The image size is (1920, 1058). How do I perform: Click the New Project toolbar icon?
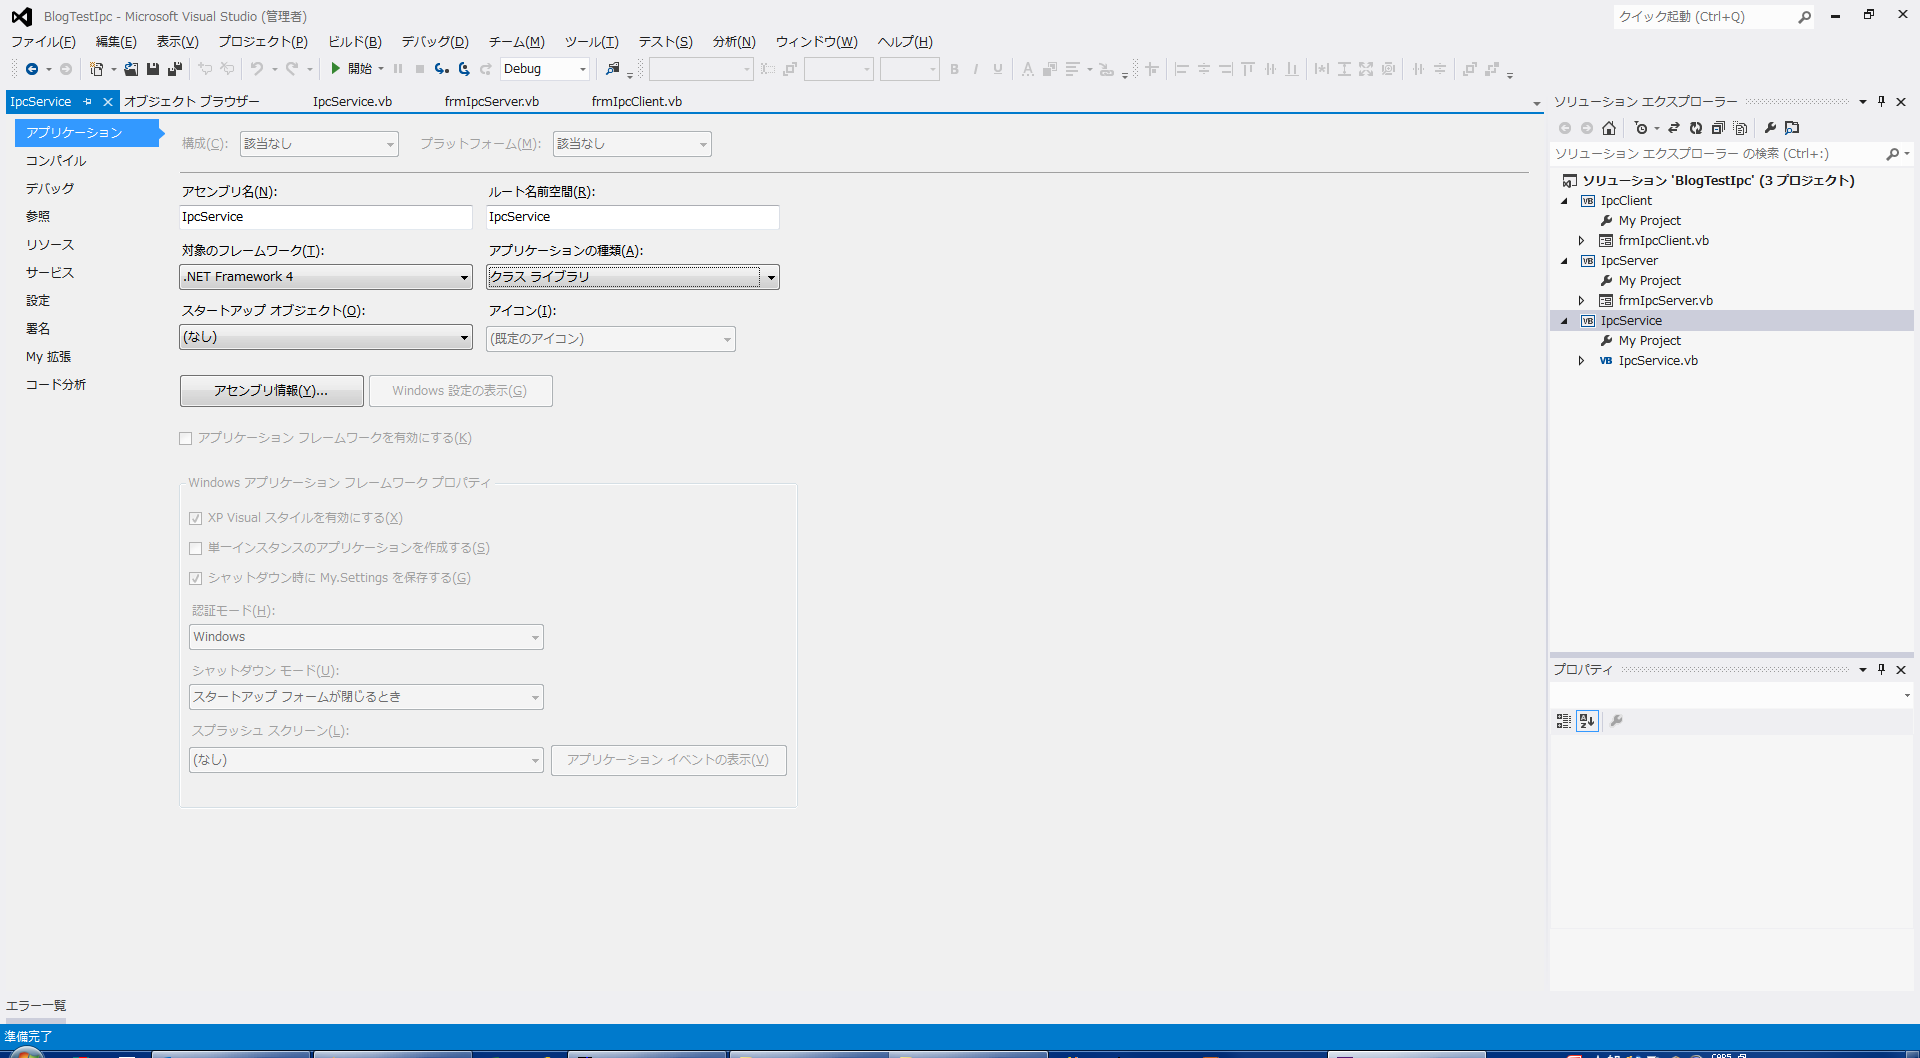(96, 69)
